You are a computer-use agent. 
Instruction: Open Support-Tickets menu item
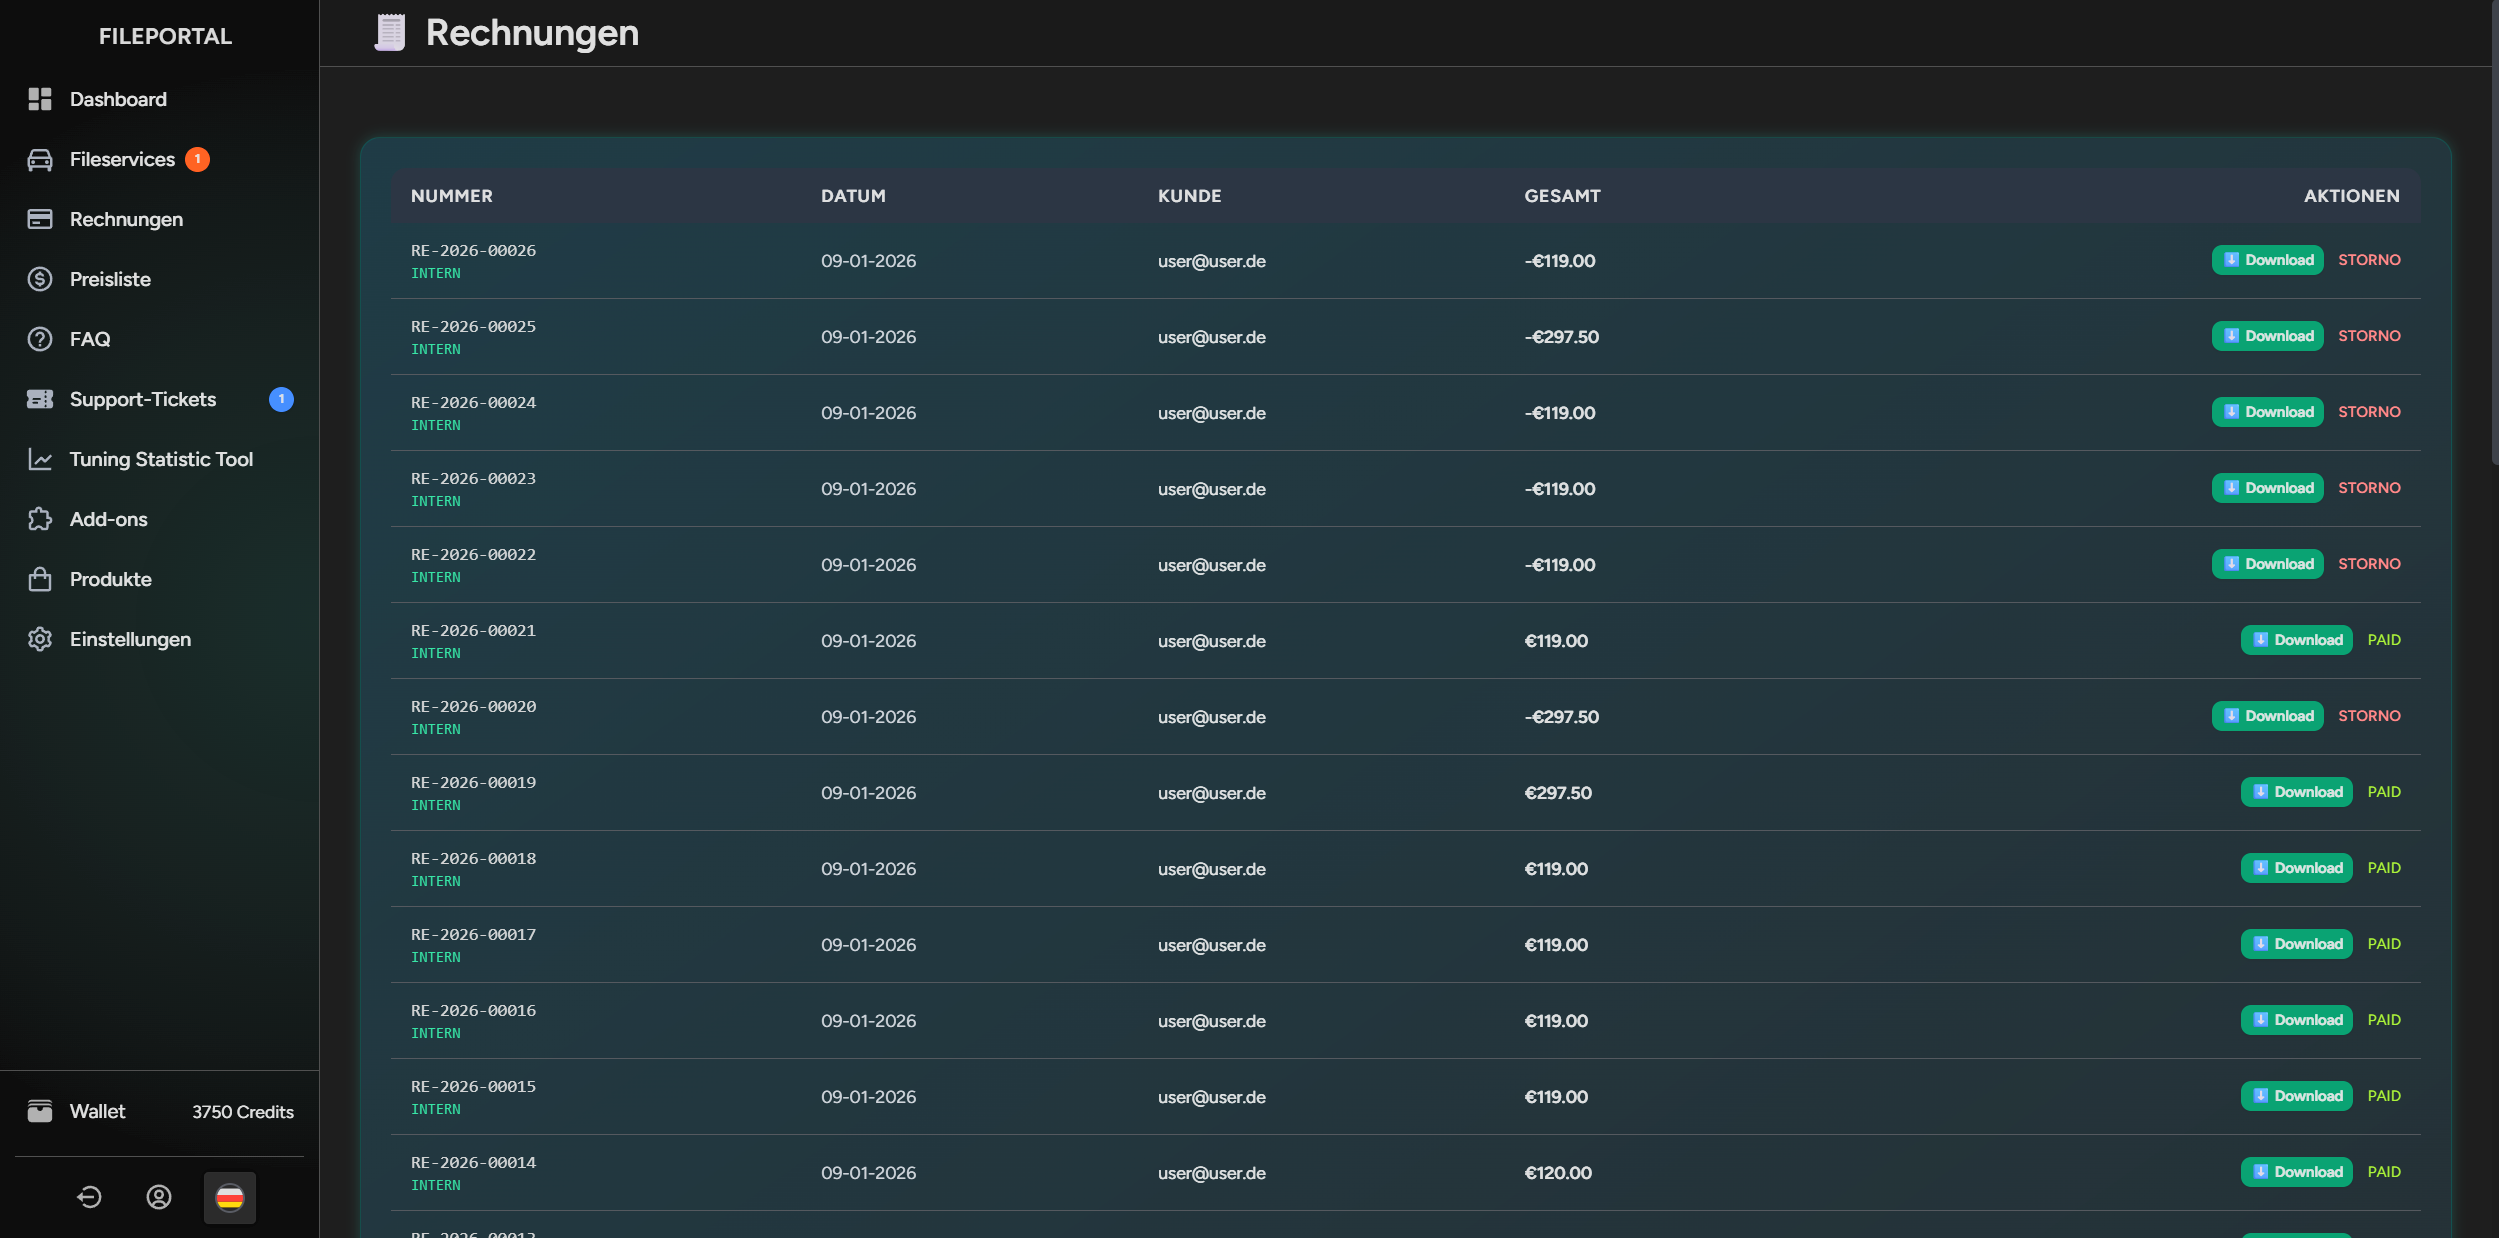(142, 399)
